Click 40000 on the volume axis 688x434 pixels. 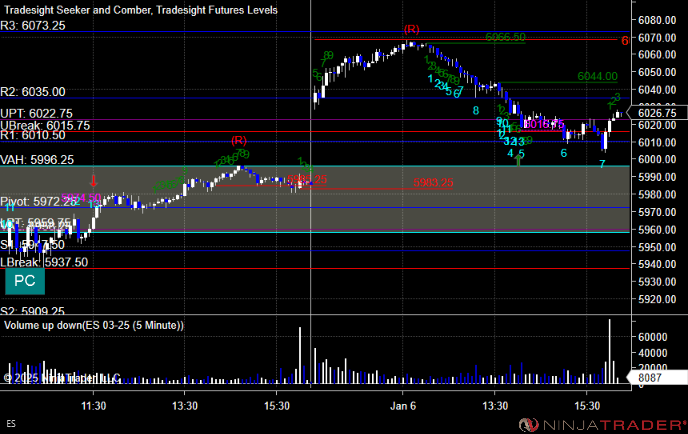pos(652,353)
